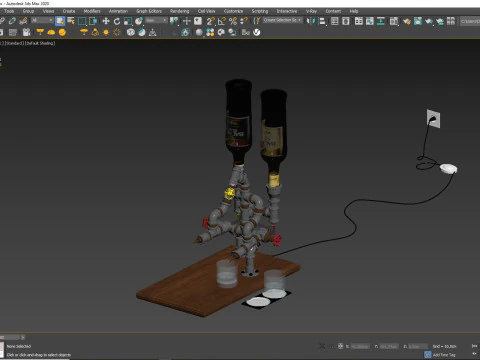This screenshot has width=480, height=360.
Task: Open the Create menu
Action: (69, 11)
